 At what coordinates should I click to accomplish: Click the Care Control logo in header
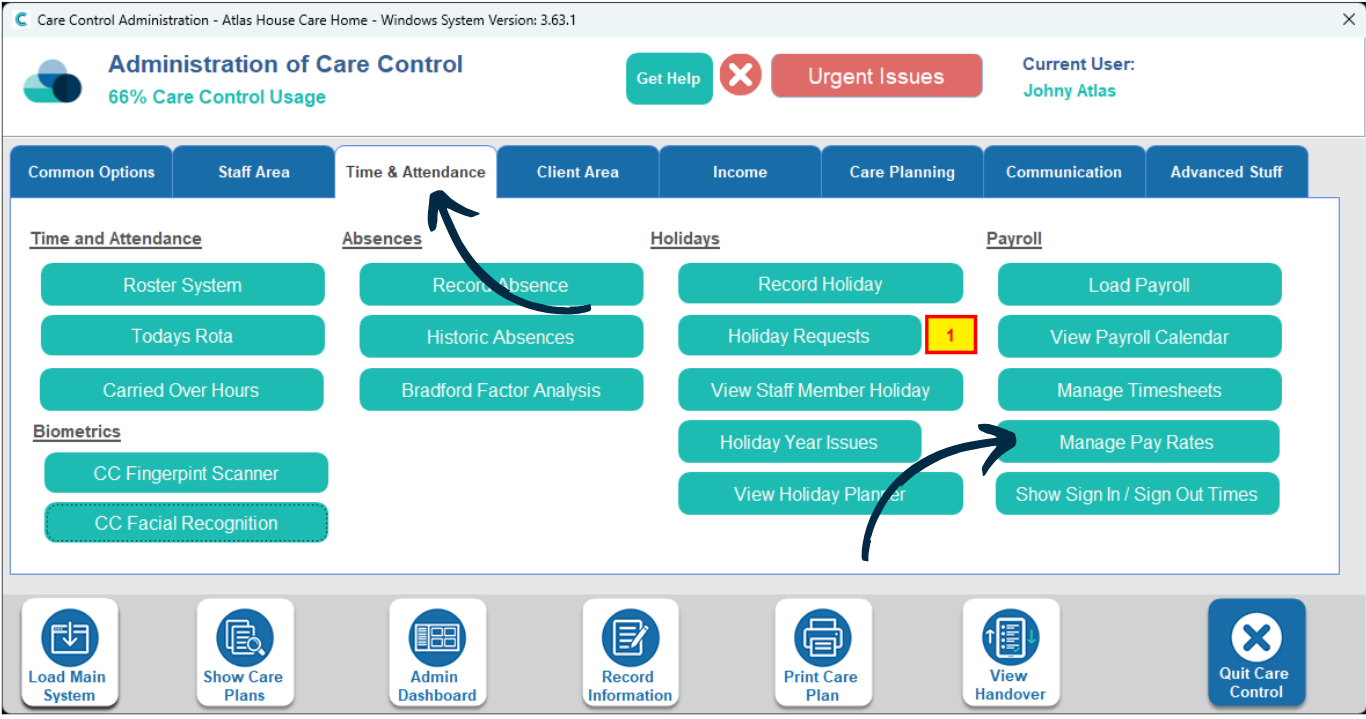pos(53,82)
